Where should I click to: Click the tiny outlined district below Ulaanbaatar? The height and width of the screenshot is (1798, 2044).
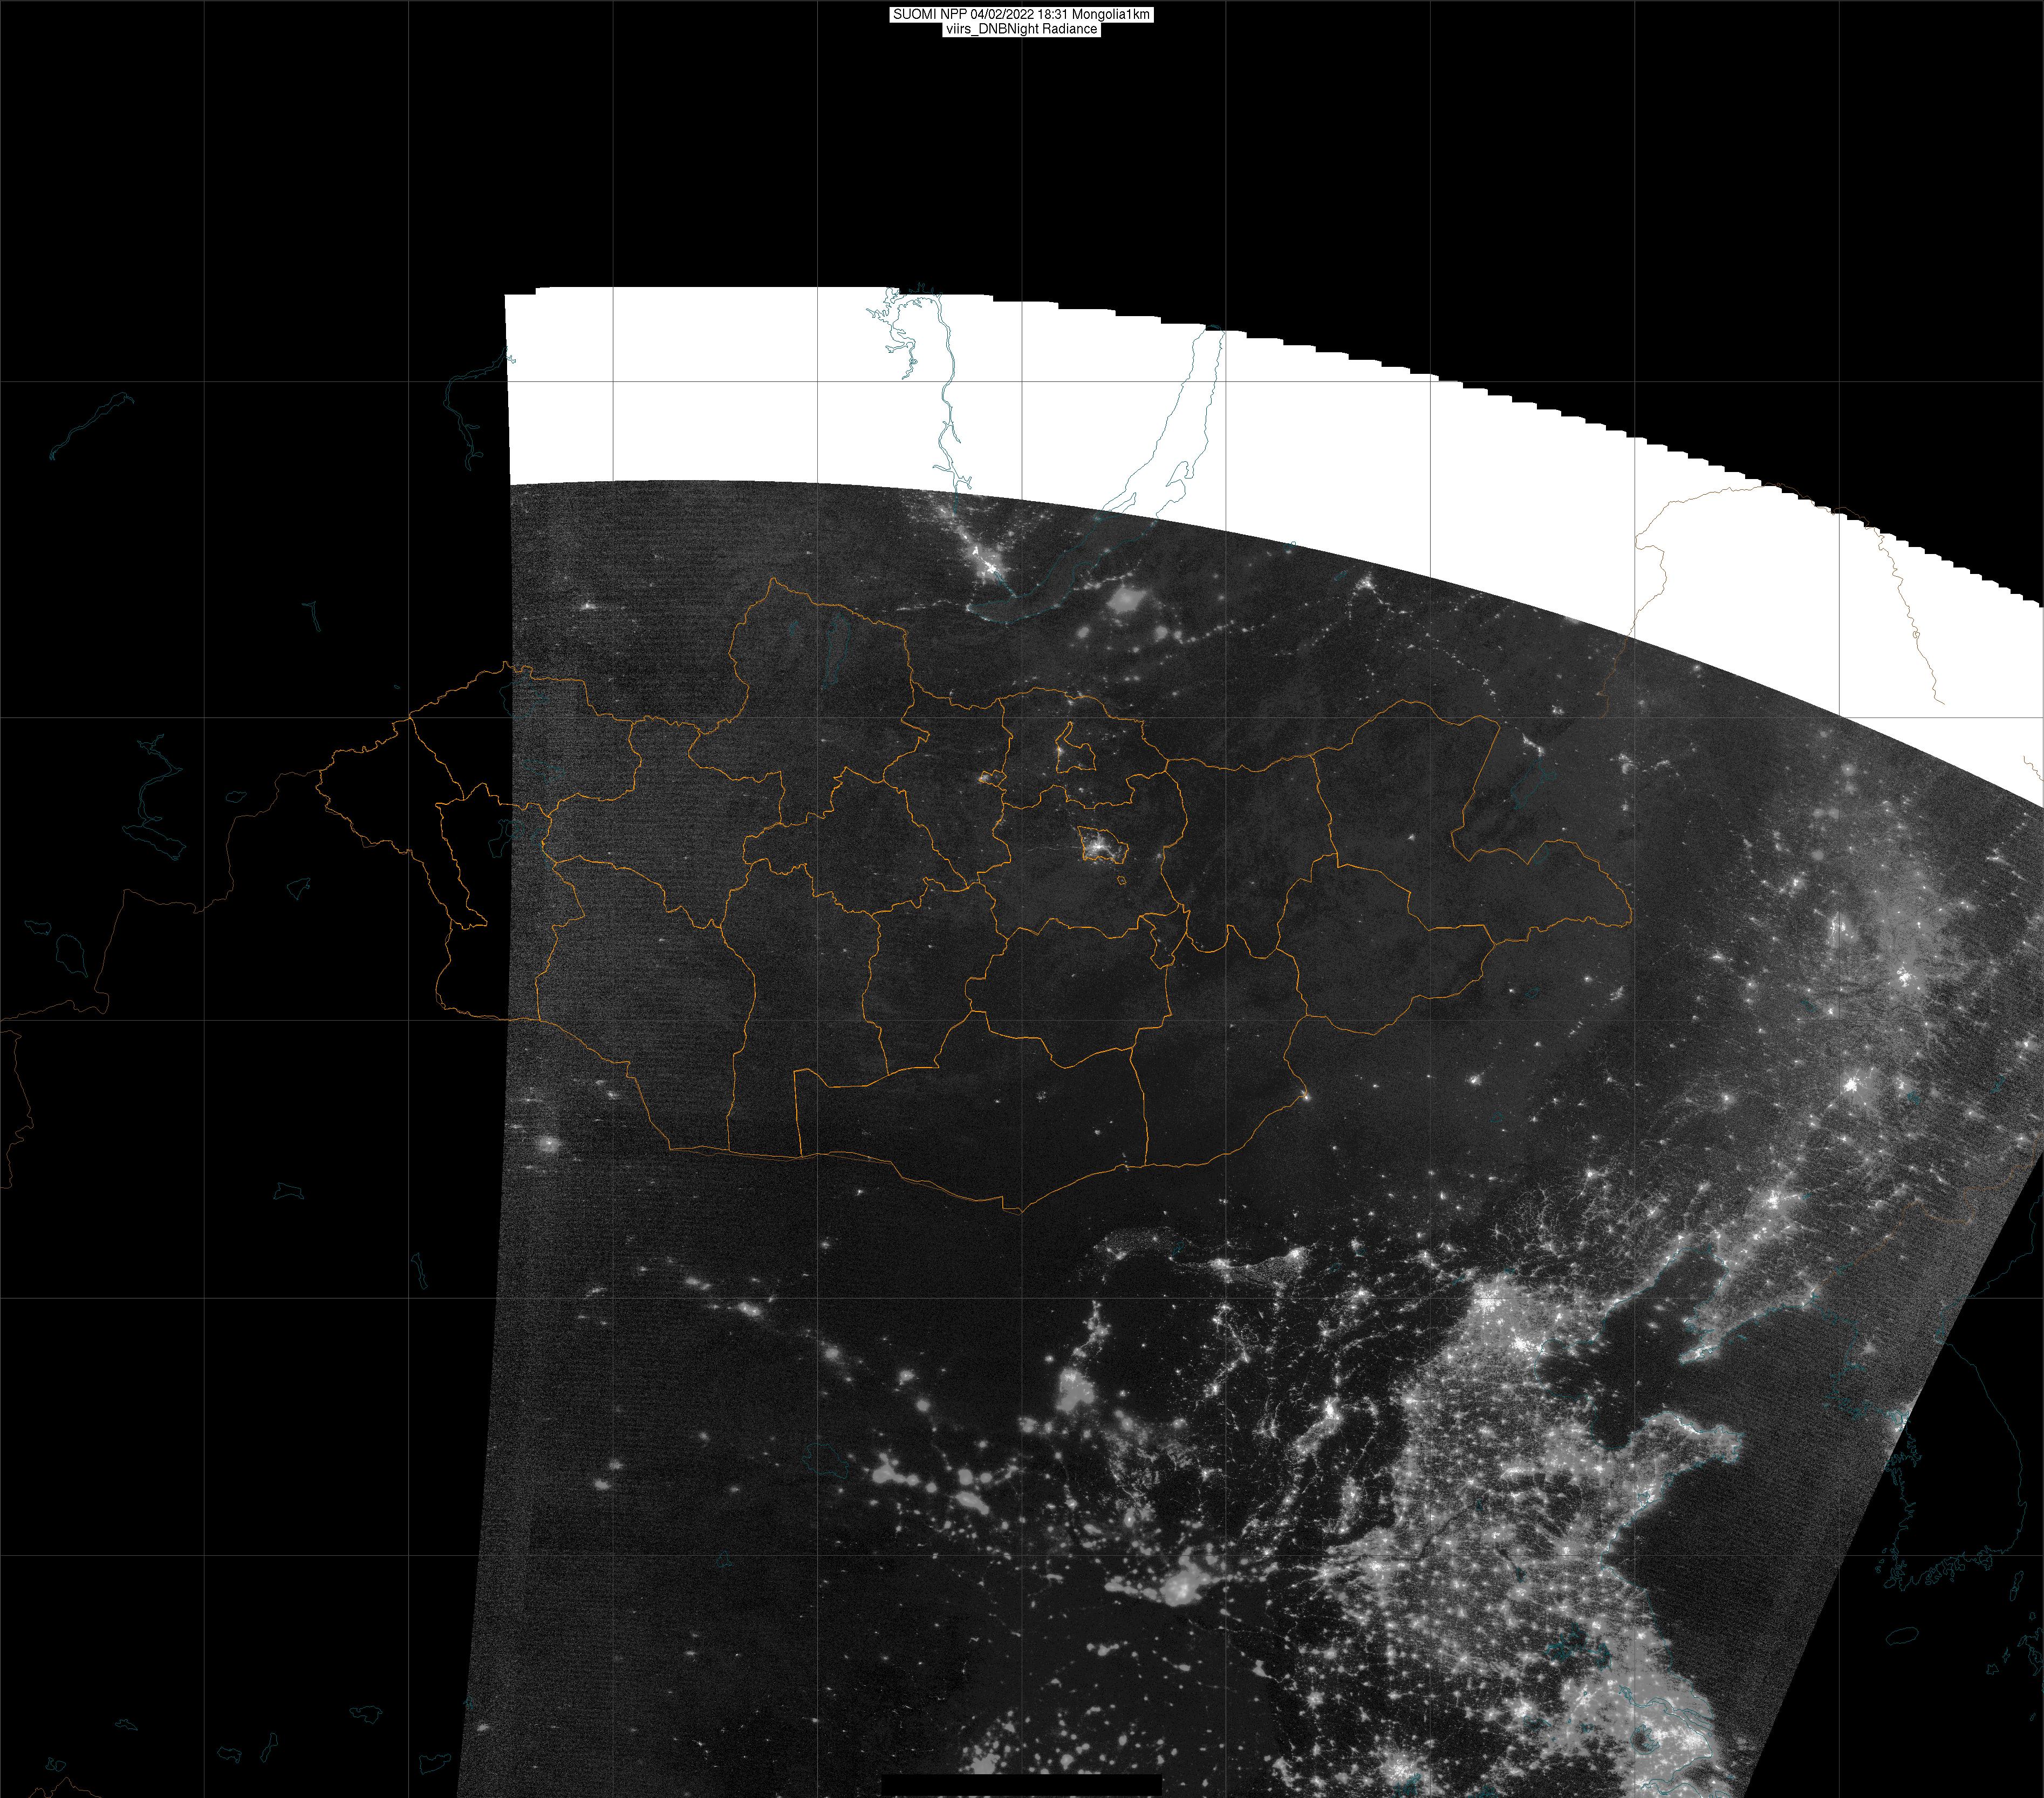click(1122, 881)
